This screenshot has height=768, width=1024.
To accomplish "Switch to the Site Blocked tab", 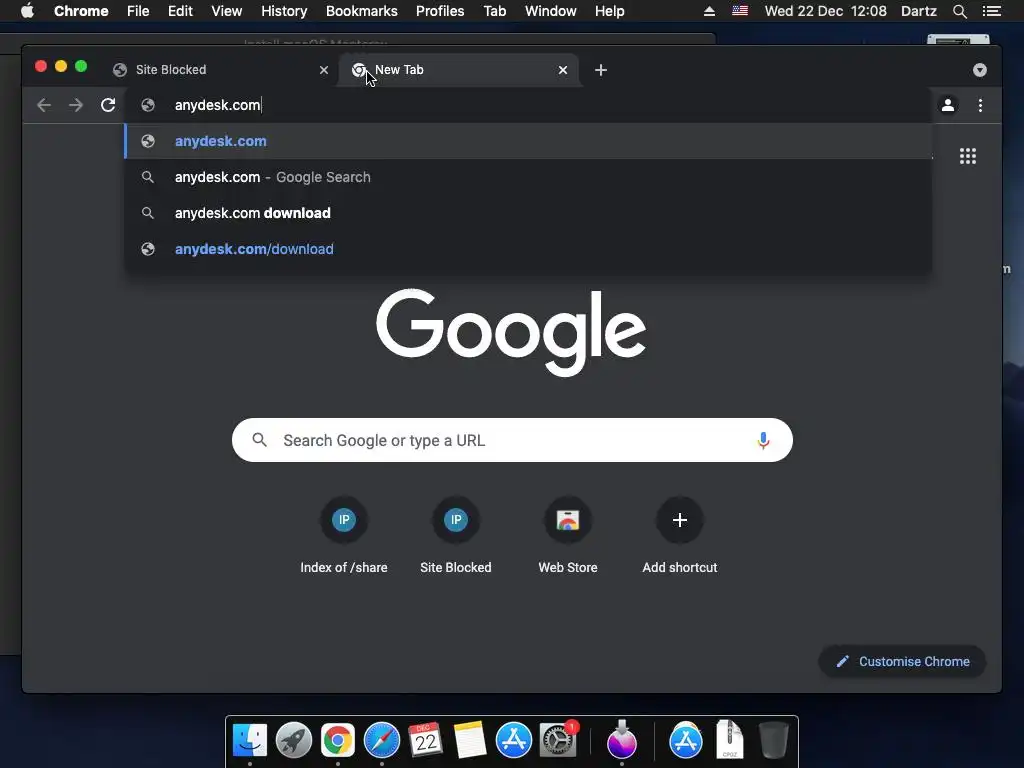I will 221,70.
